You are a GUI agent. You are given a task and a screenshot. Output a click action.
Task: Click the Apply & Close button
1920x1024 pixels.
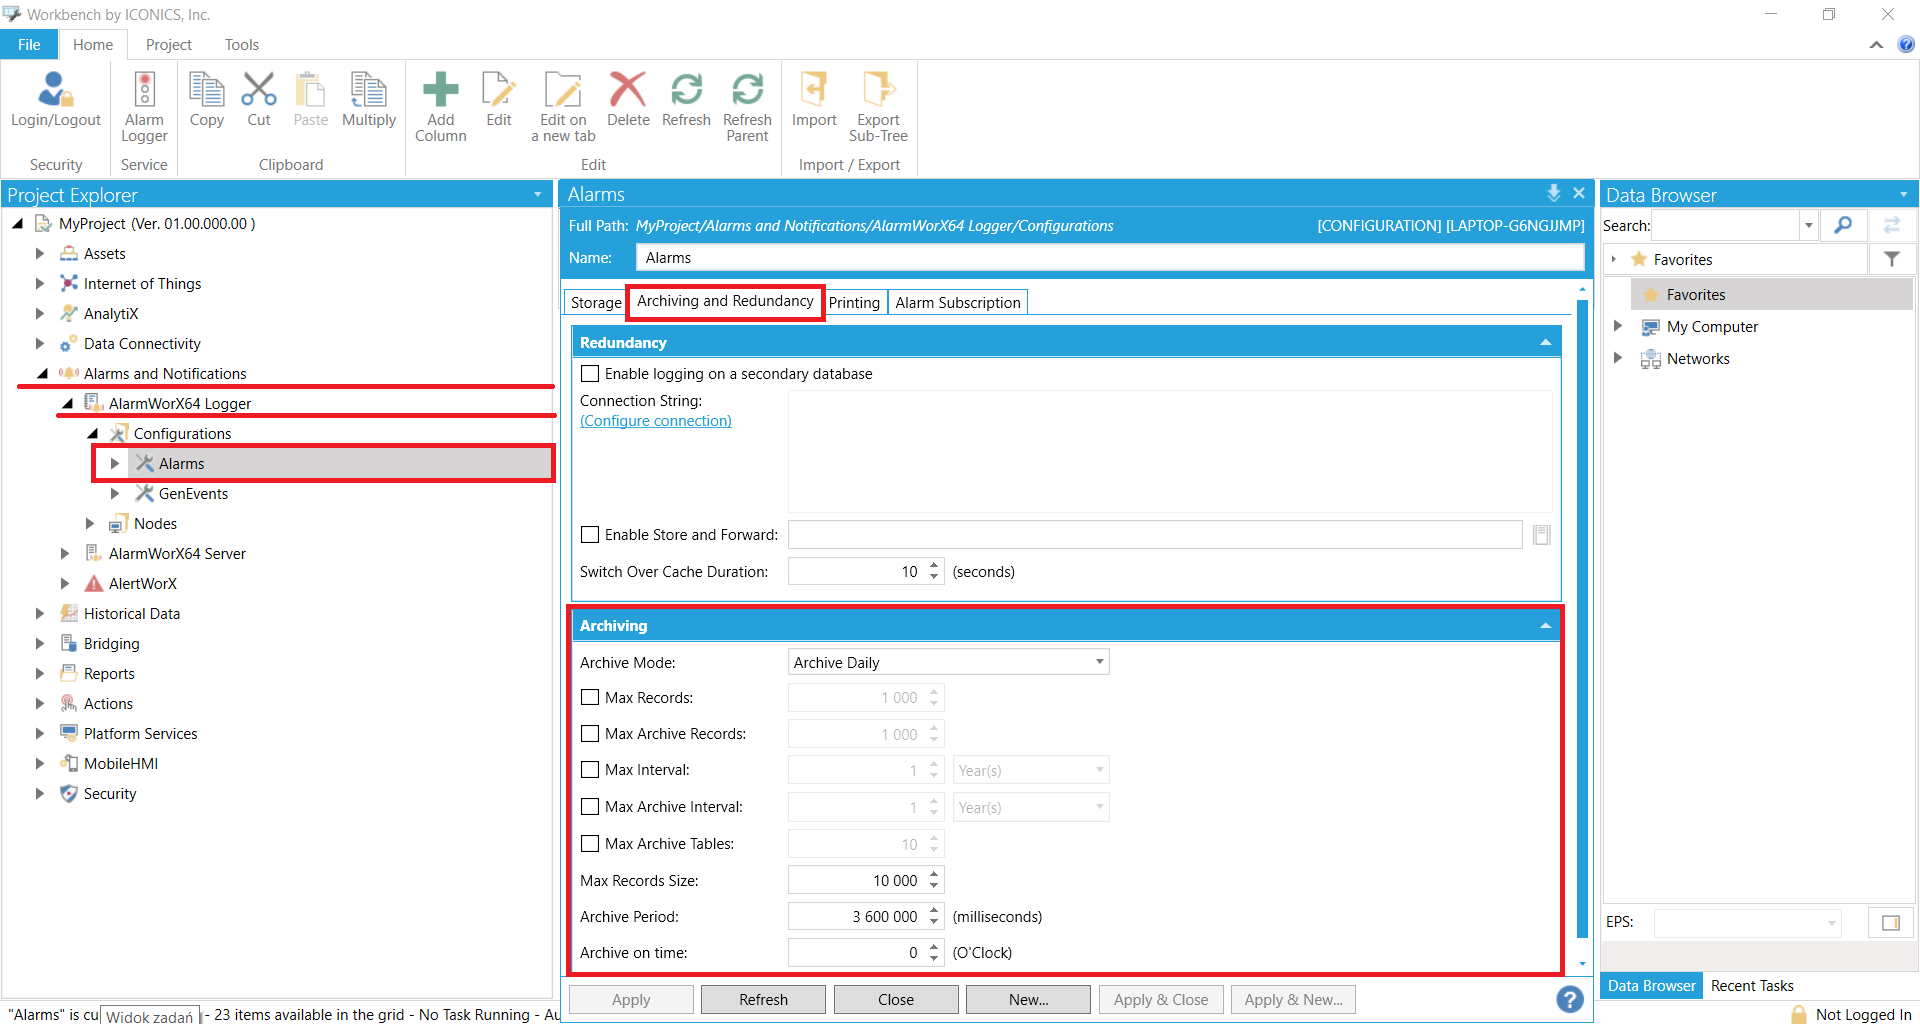1161,1000
